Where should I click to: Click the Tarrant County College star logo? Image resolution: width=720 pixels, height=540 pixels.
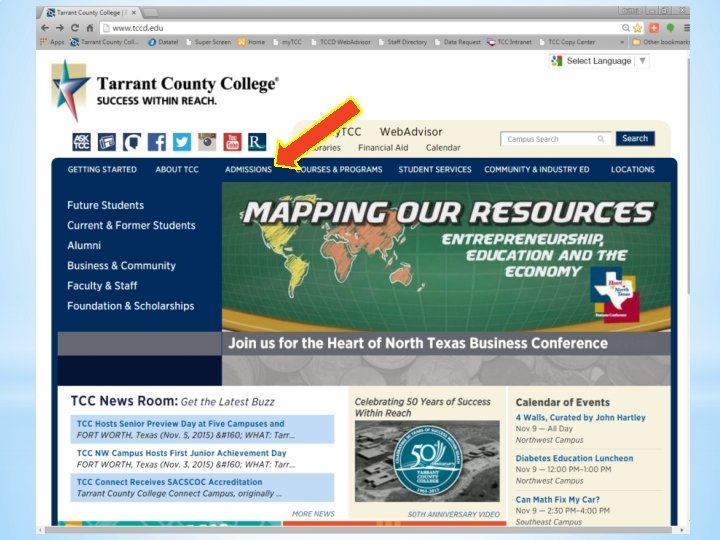point(70,91)
